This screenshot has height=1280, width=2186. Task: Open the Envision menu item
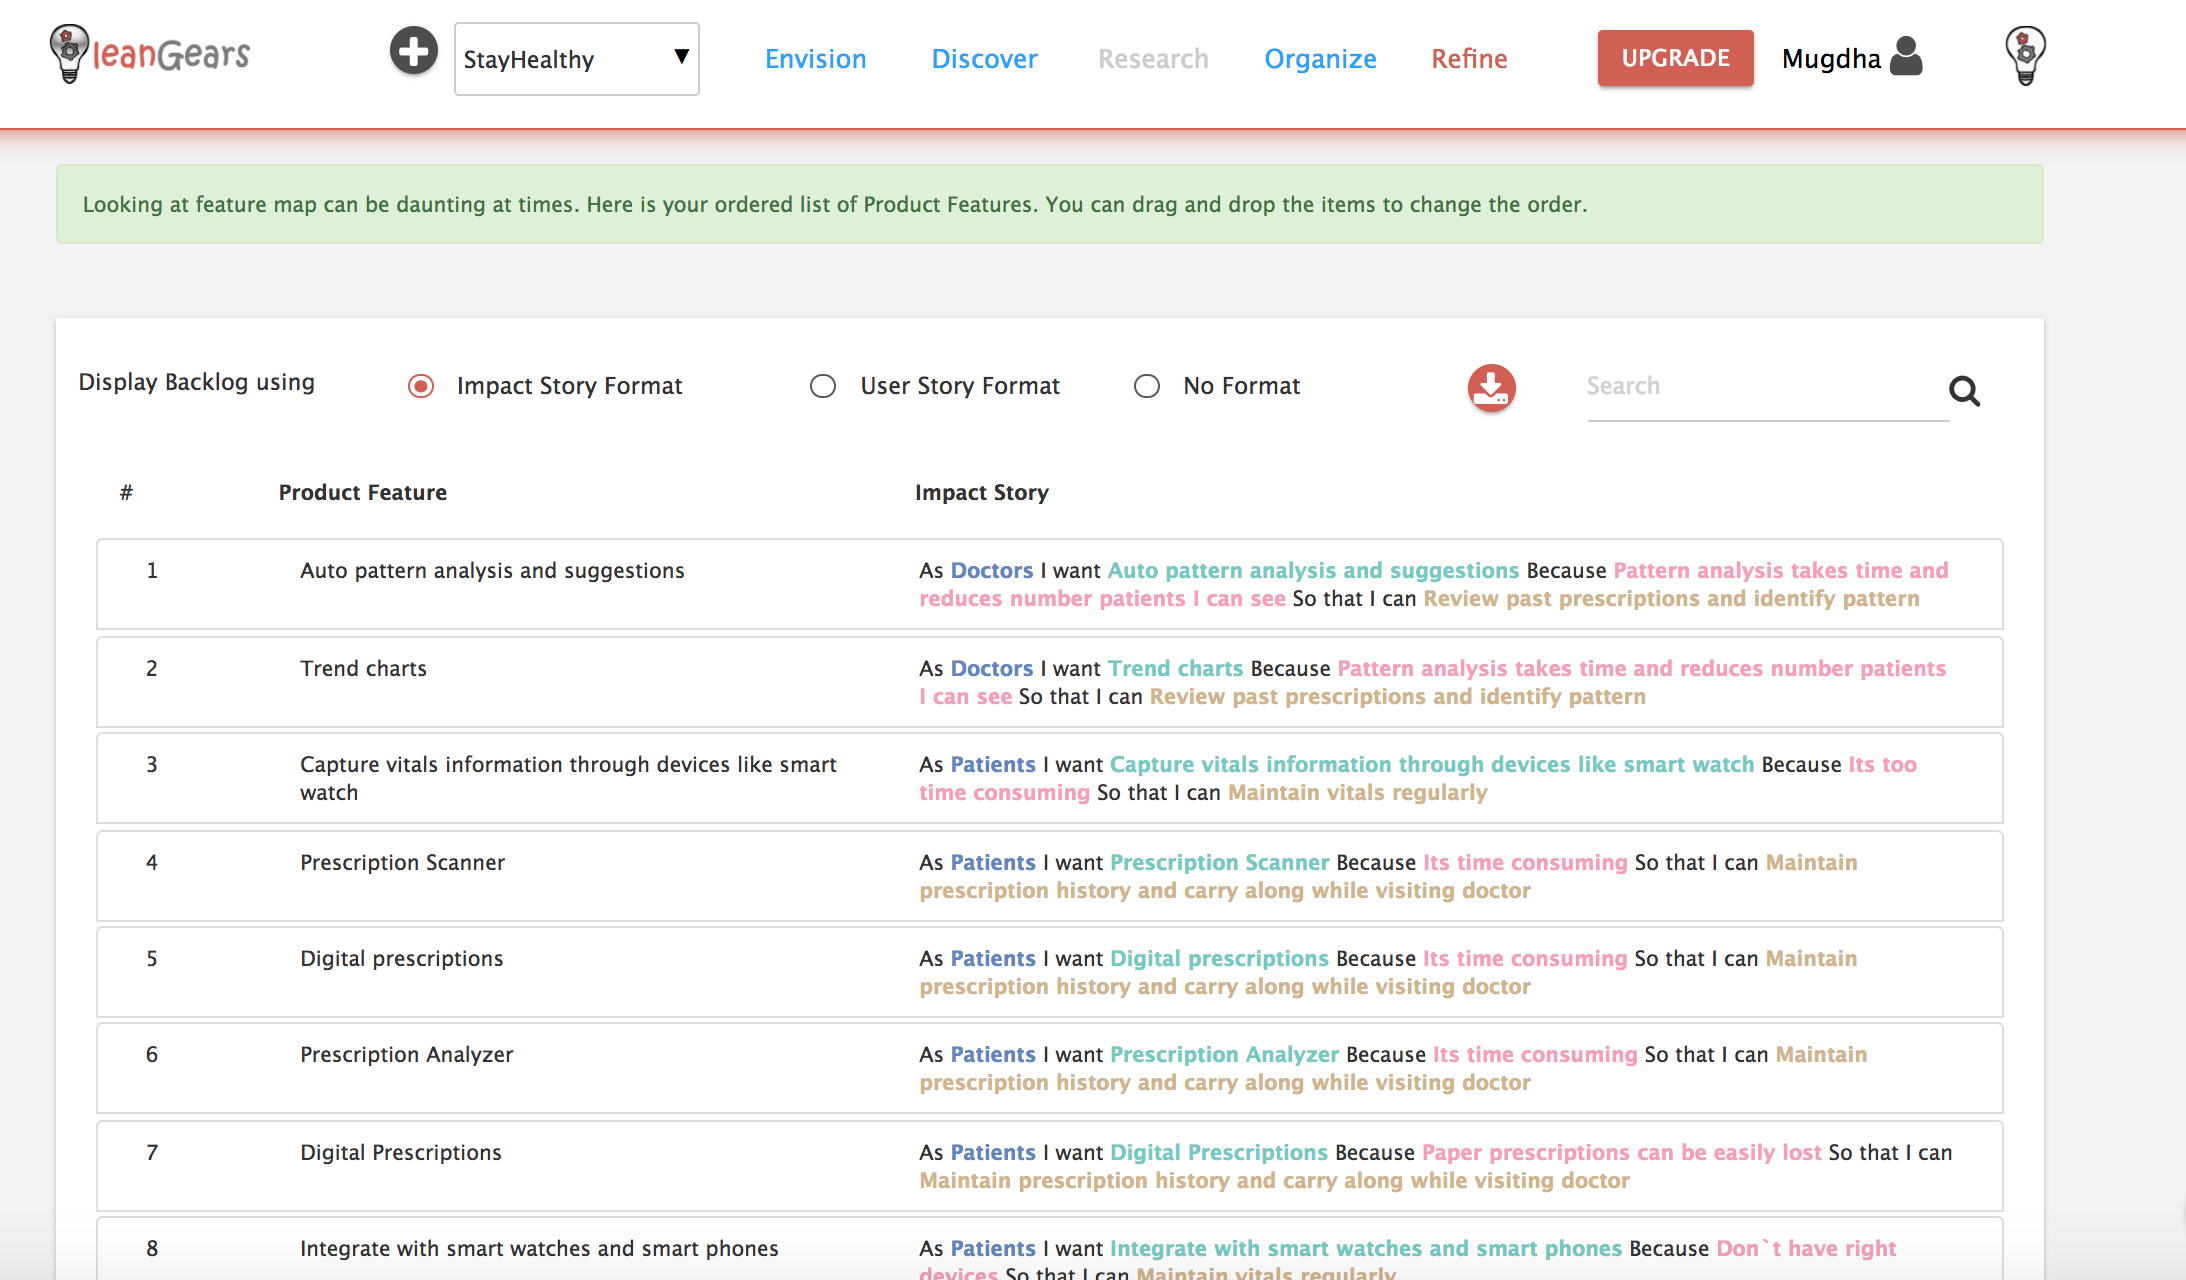point(815,59)
